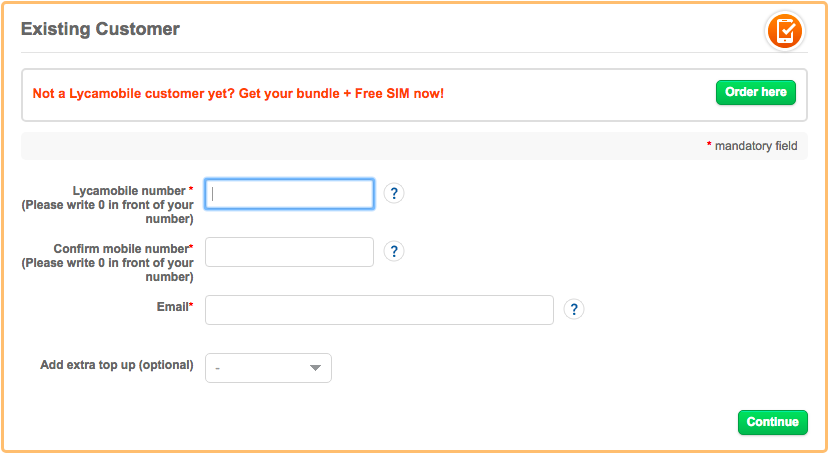Click the Add extra top up label
The image size is (828, 454).
(x=117, y=365)
